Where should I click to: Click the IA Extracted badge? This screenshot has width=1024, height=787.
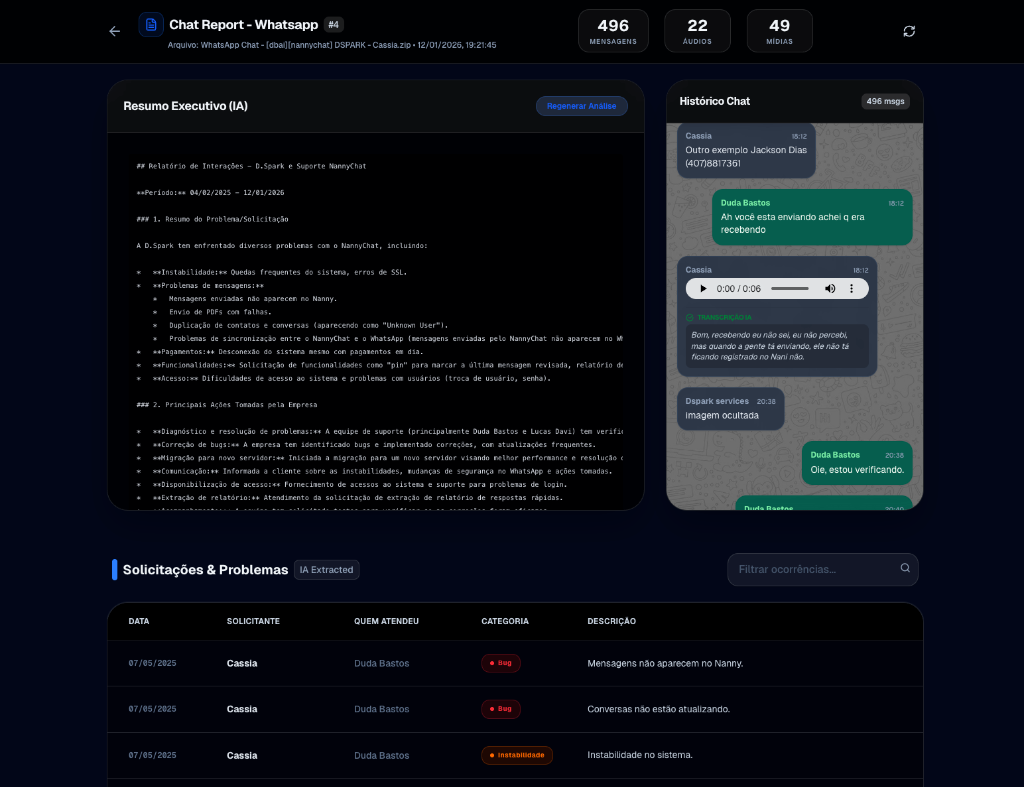[x=326, y=569]
